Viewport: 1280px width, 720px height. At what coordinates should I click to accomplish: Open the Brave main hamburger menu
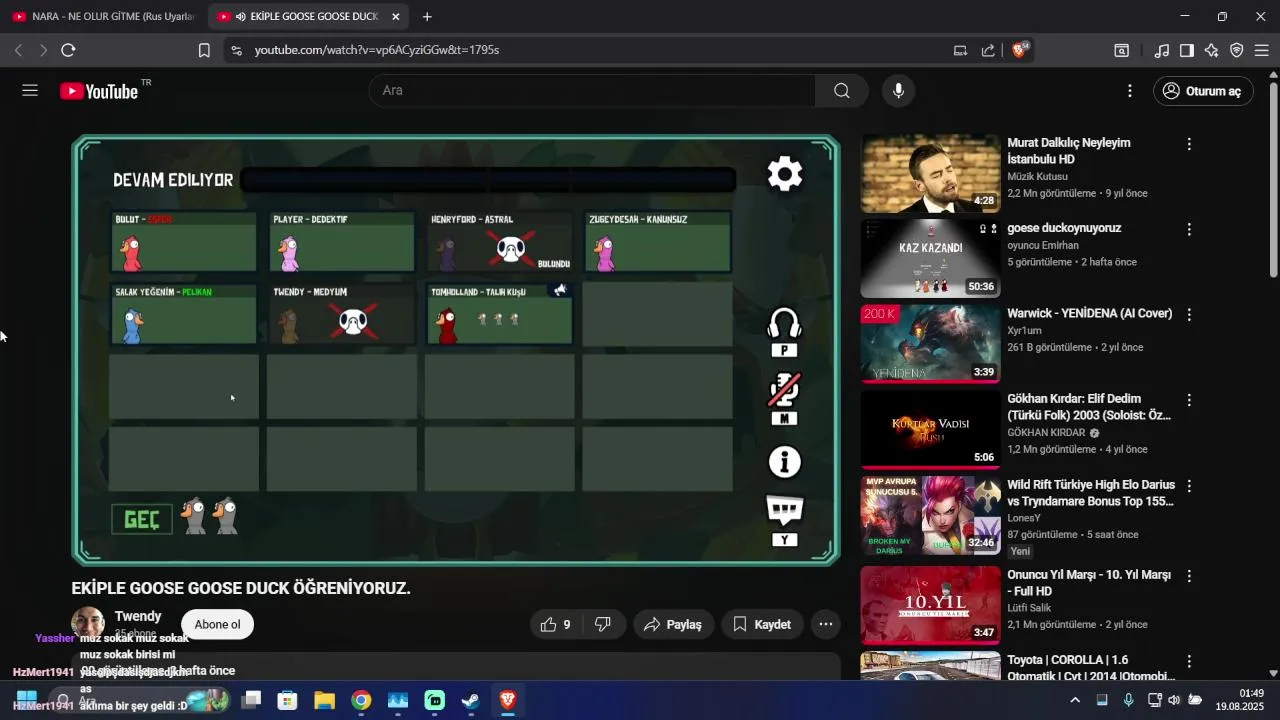click(1262, 50)
